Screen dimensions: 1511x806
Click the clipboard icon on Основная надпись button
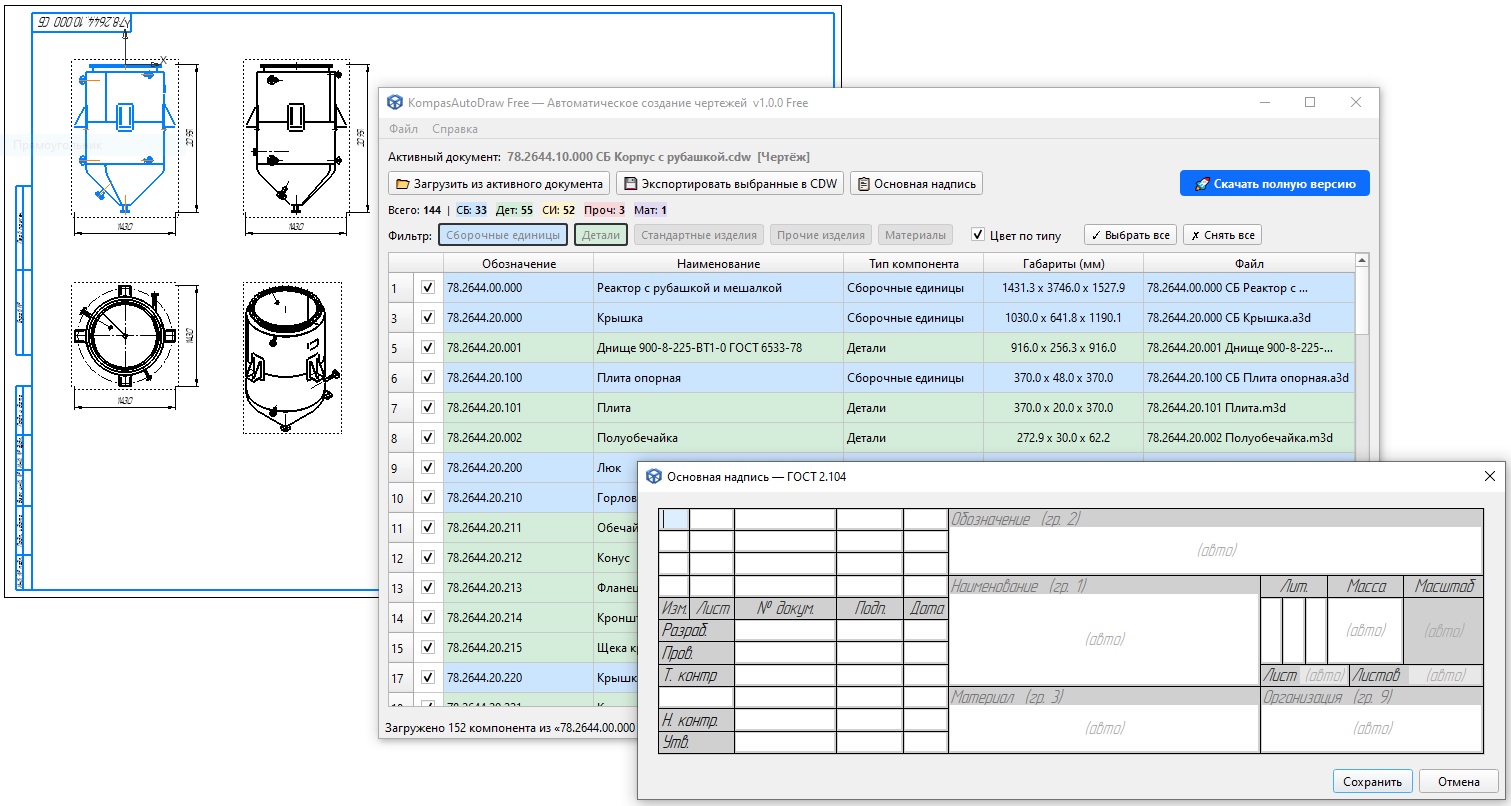863,184
